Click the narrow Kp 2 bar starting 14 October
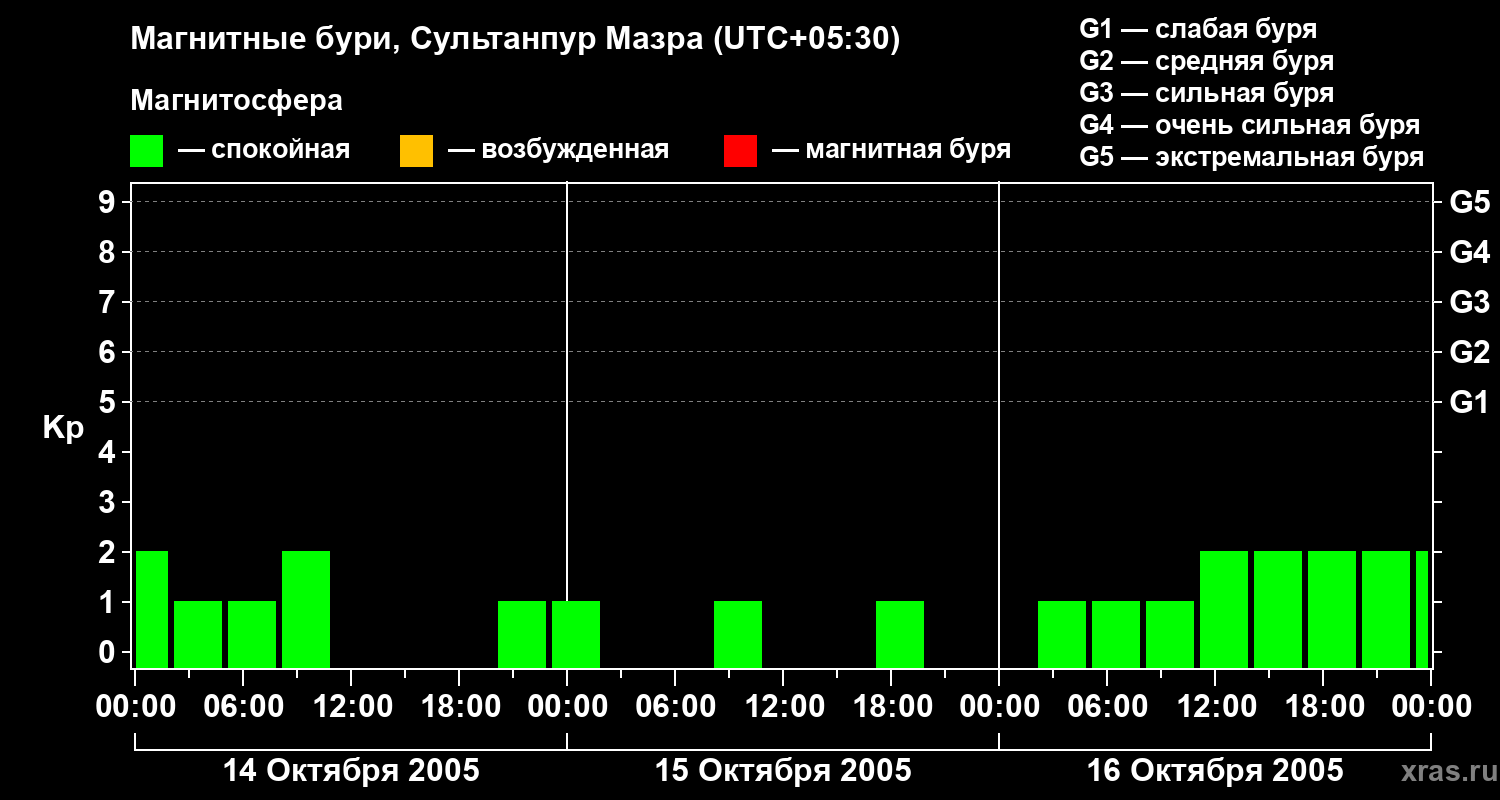This screenshot has width=1500, height=800. click(152, 609)
